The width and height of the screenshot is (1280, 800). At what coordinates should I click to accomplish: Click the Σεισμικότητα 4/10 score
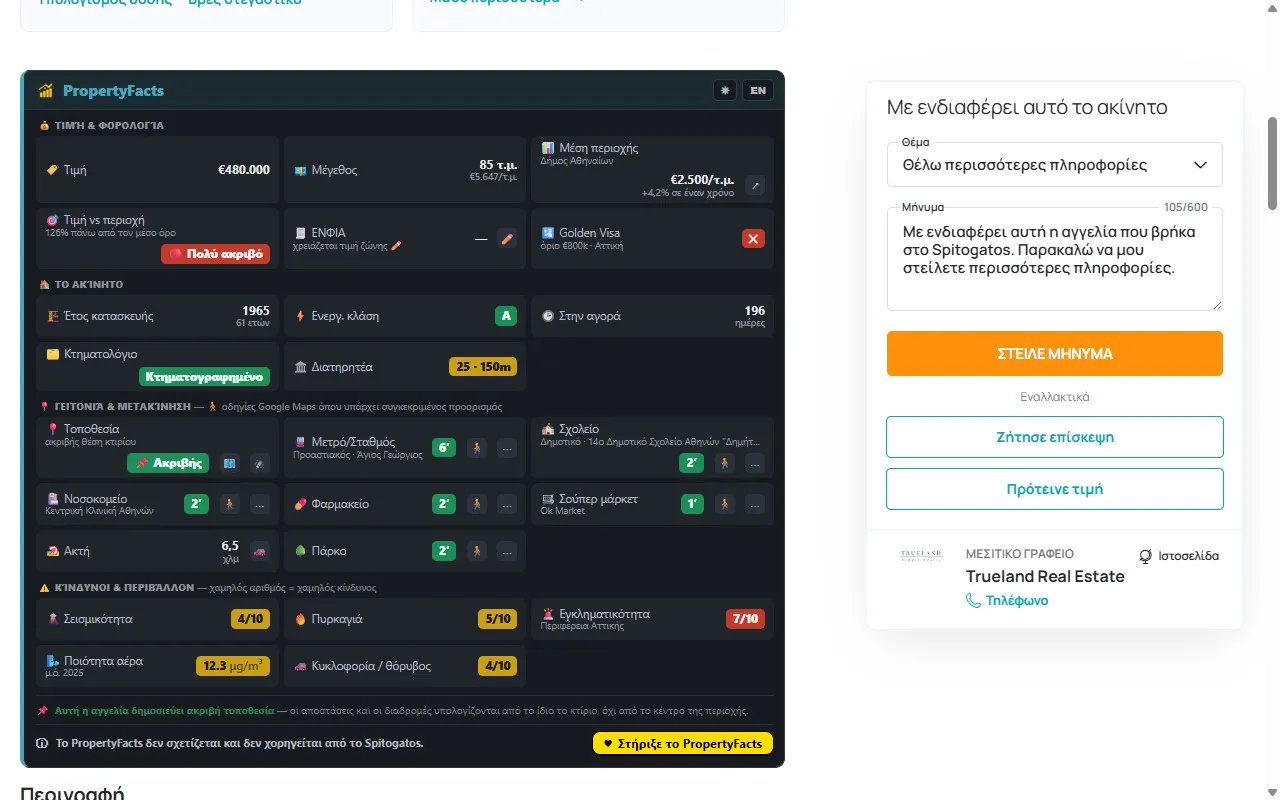click(250, 619)
